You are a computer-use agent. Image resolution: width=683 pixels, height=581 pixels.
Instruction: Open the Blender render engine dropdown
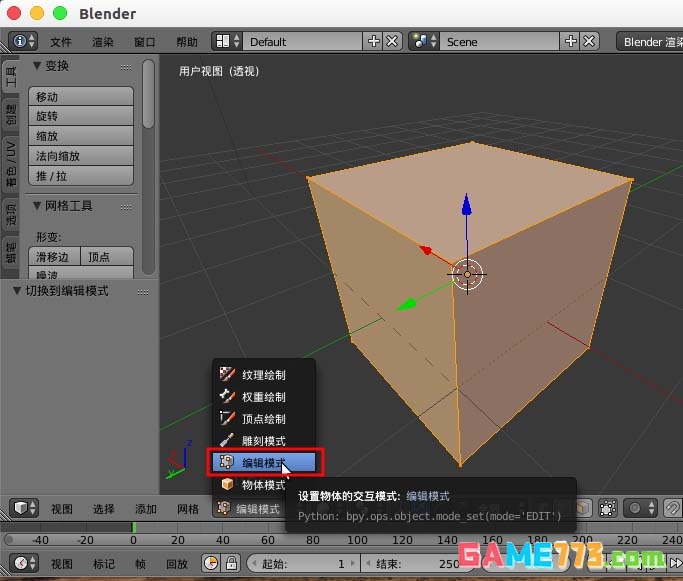pyautogui.click(x=650, y=42)
